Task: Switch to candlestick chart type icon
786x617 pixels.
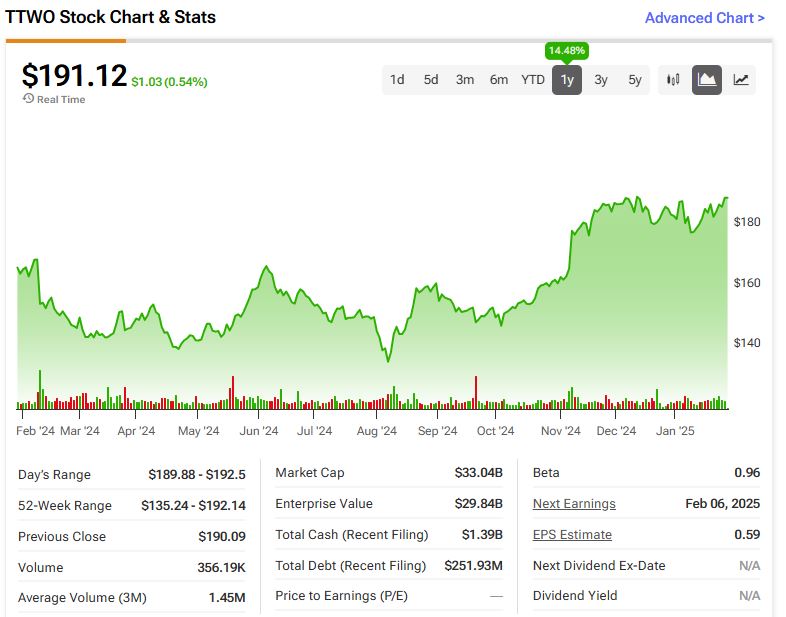Action: (673, 80)
